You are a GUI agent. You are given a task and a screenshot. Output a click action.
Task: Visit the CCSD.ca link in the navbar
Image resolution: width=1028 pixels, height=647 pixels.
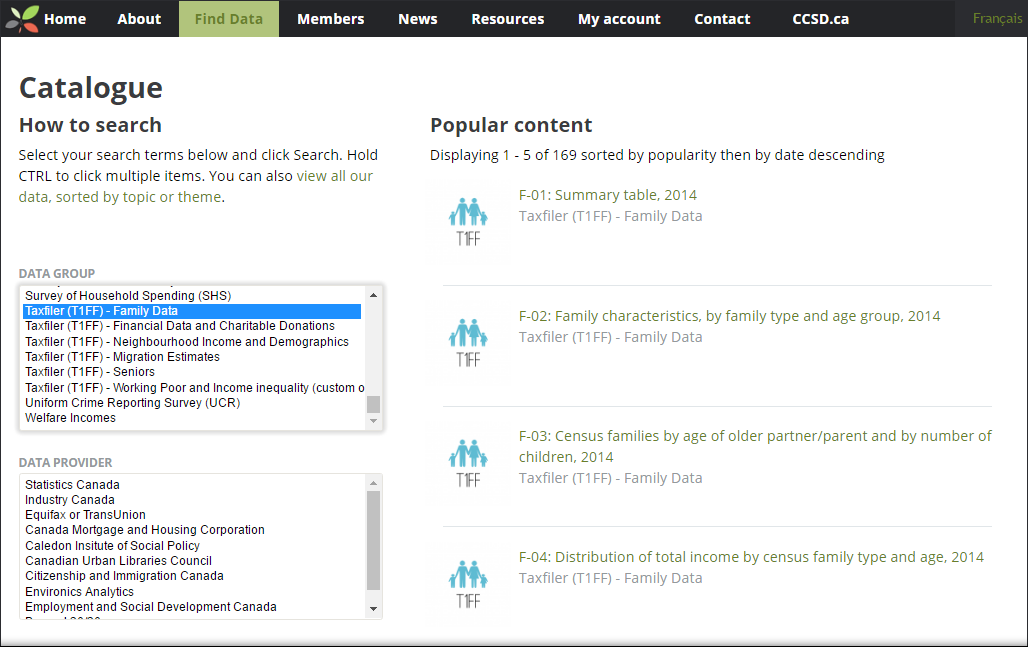click(x=820, y=19)
